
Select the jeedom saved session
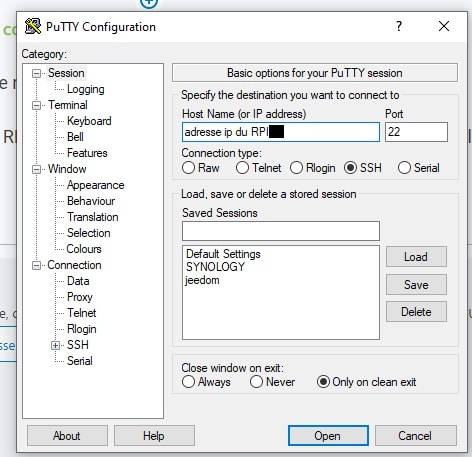click(x=202, y=280)
